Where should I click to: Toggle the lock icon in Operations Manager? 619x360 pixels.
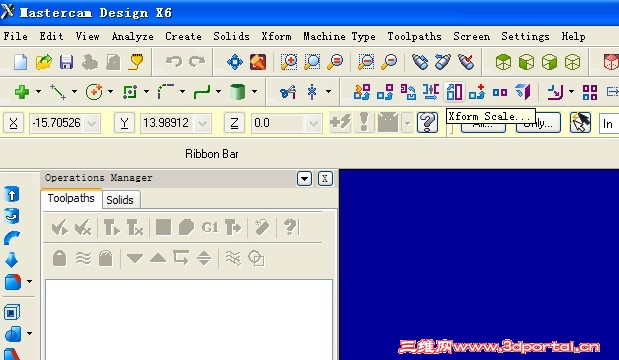click(x=59, y=259)
